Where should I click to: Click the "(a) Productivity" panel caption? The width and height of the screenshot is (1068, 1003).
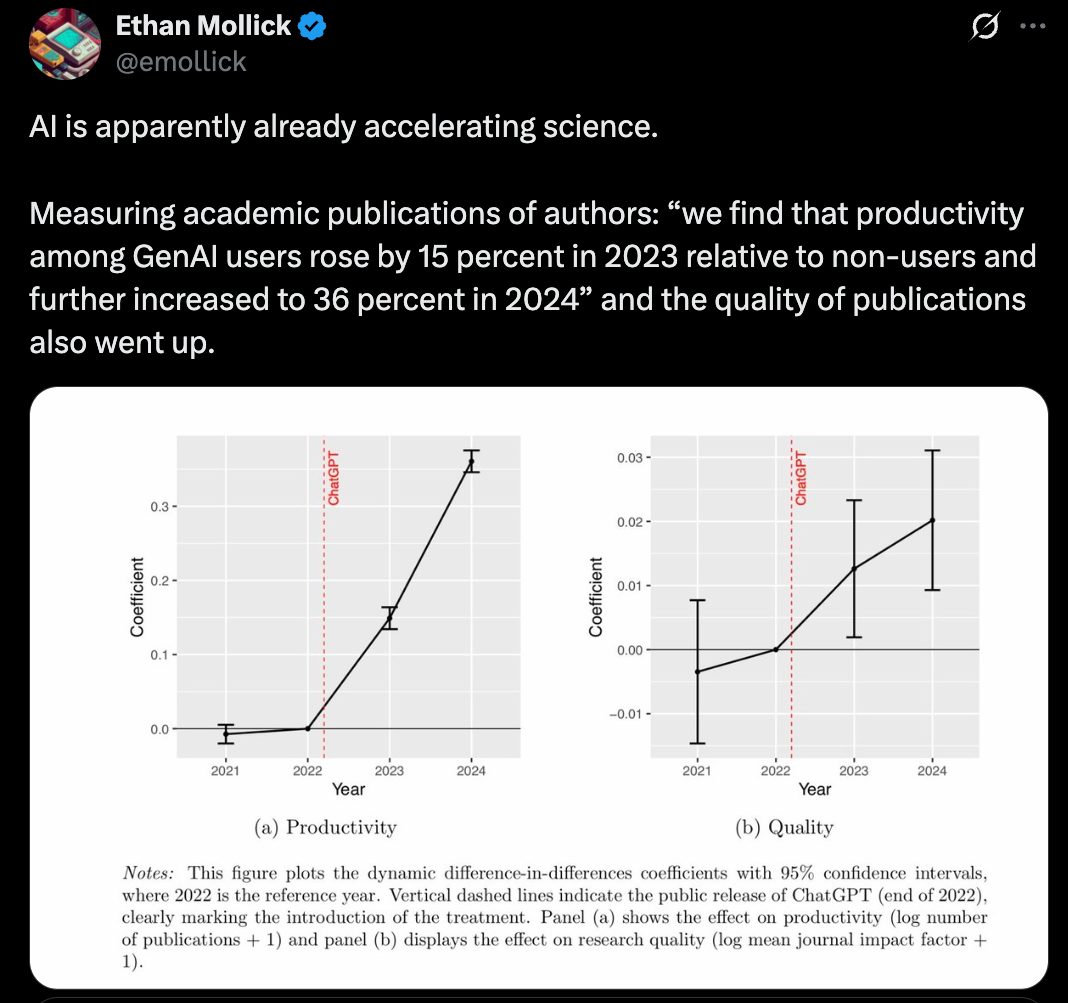(x=326, y=827)
